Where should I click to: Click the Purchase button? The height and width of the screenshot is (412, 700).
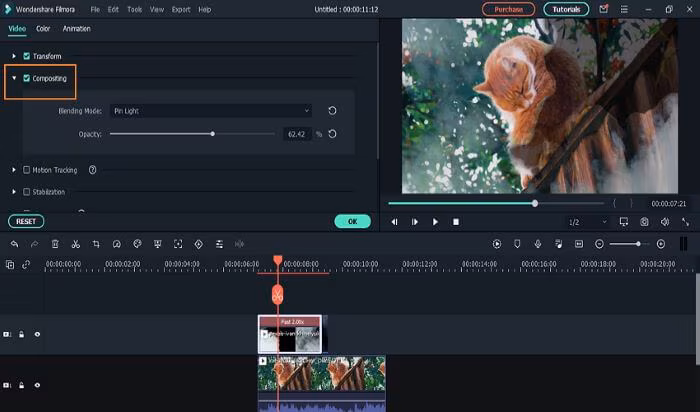tap(508, 9)
